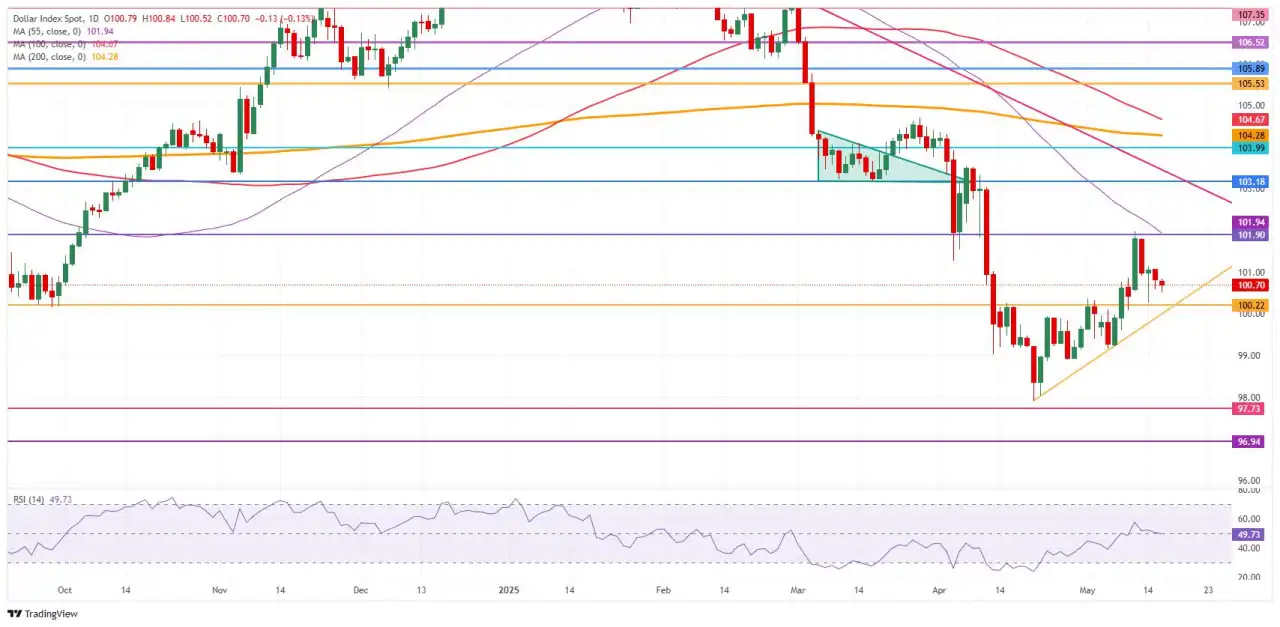
Task: Click the 106.52 price label
Action: [x=1252, y=43]
